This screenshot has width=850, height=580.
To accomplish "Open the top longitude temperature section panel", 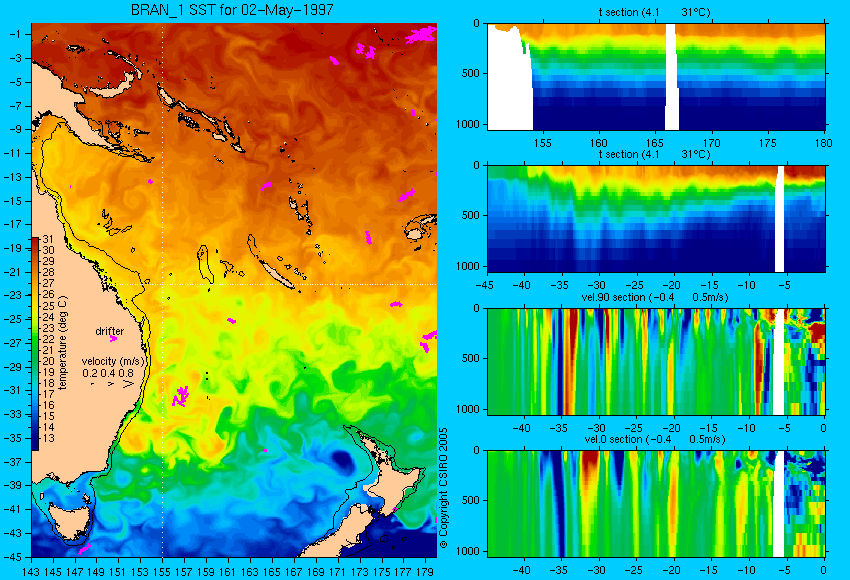I will [x=656, y=76].
